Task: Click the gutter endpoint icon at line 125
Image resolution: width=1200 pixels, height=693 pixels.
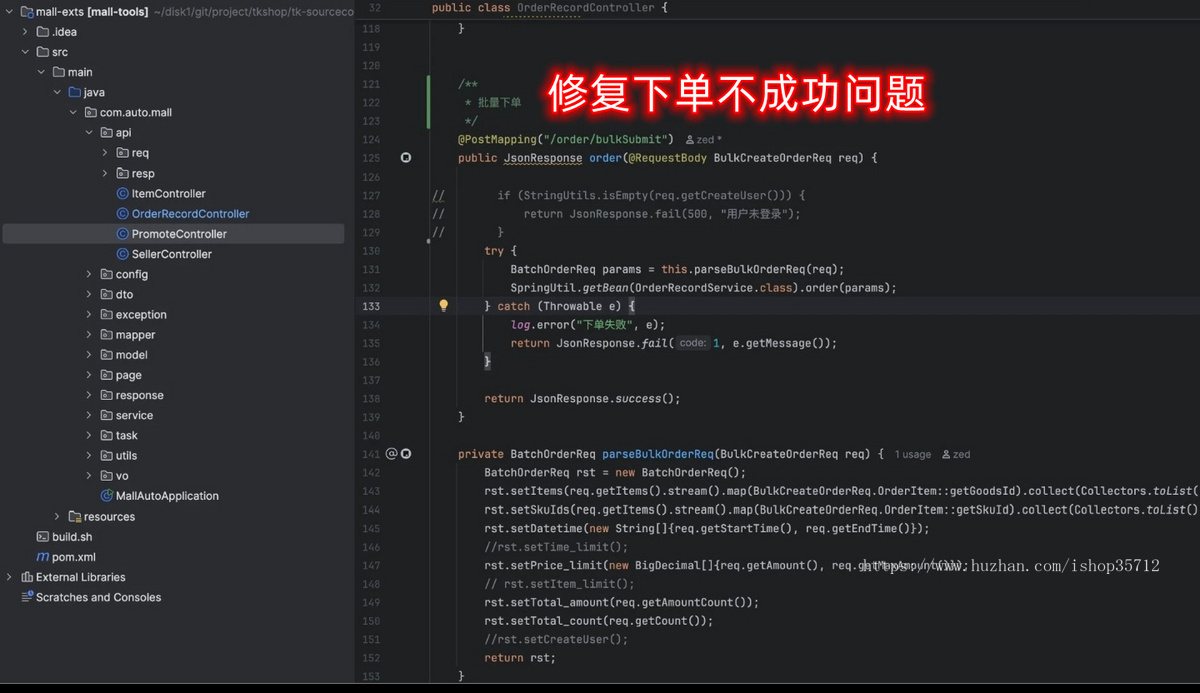Action: click(x=406, y=158)
